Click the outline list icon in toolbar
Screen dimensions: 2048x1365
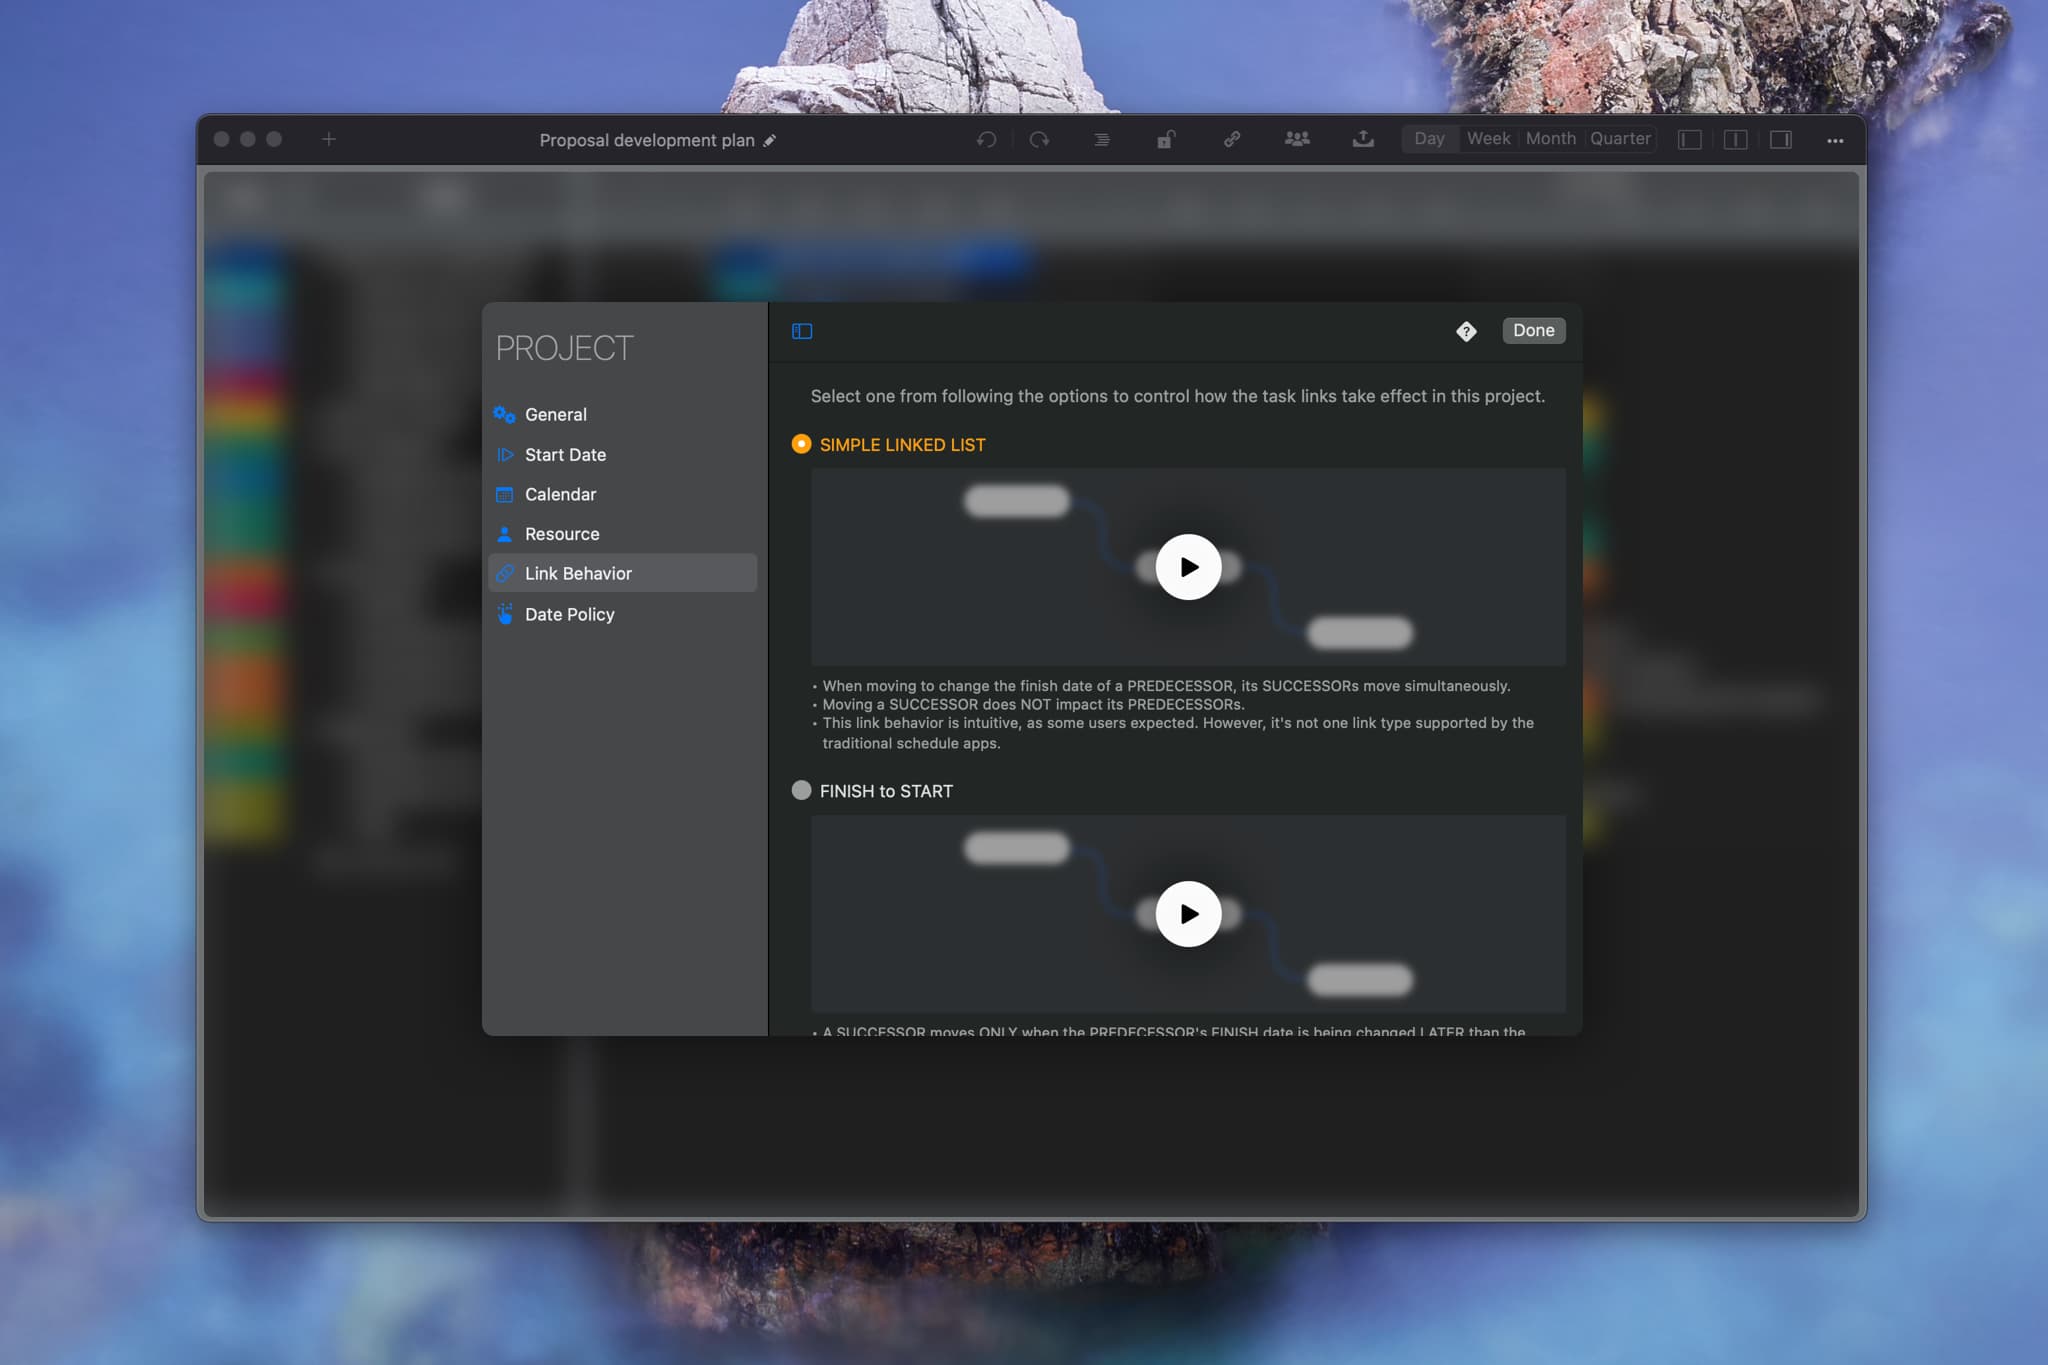[1101, 140]
